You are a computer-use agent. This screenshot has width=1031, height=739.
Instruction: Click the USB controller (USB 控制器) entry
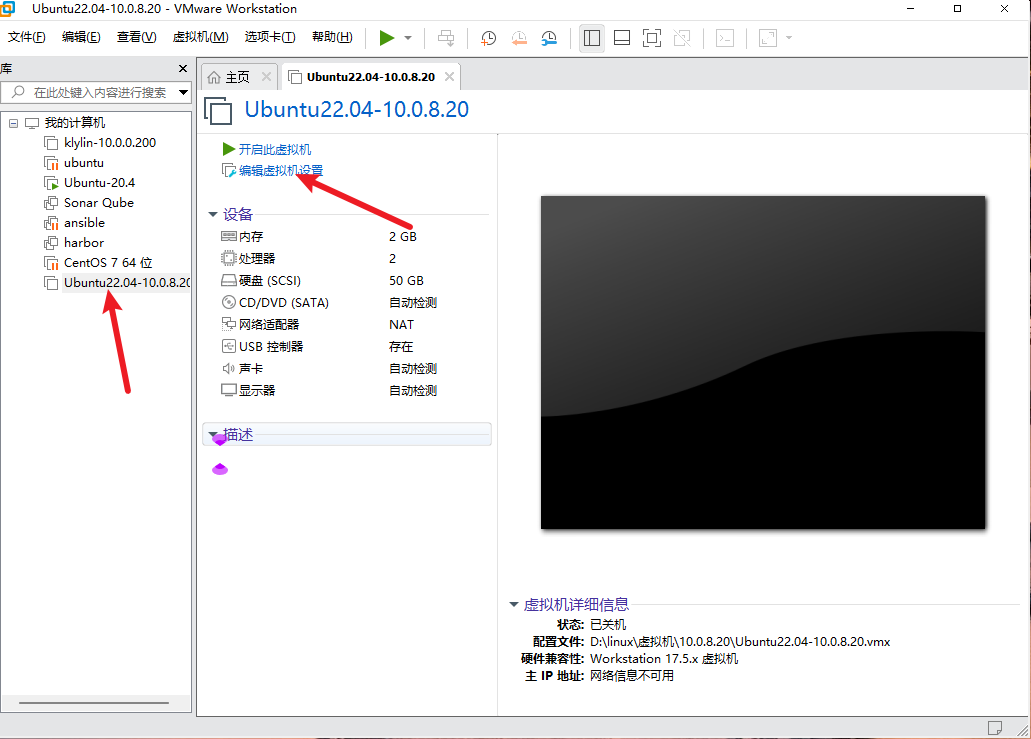click(x=262, y=346)
